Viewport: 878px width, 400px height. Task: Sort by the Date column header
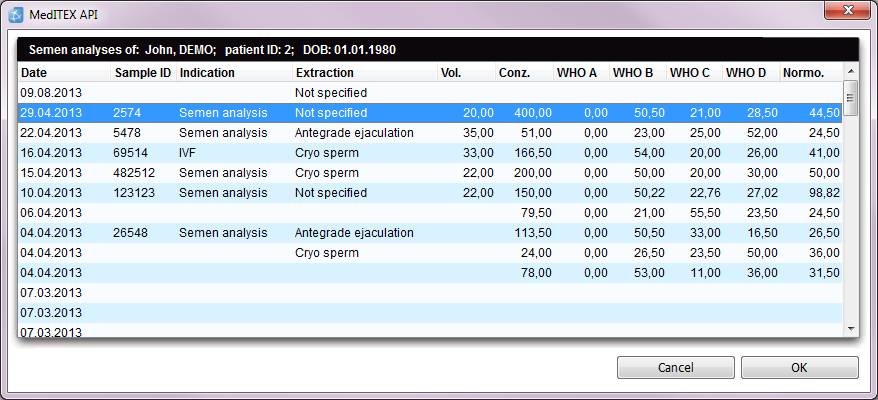click(64, 73)
